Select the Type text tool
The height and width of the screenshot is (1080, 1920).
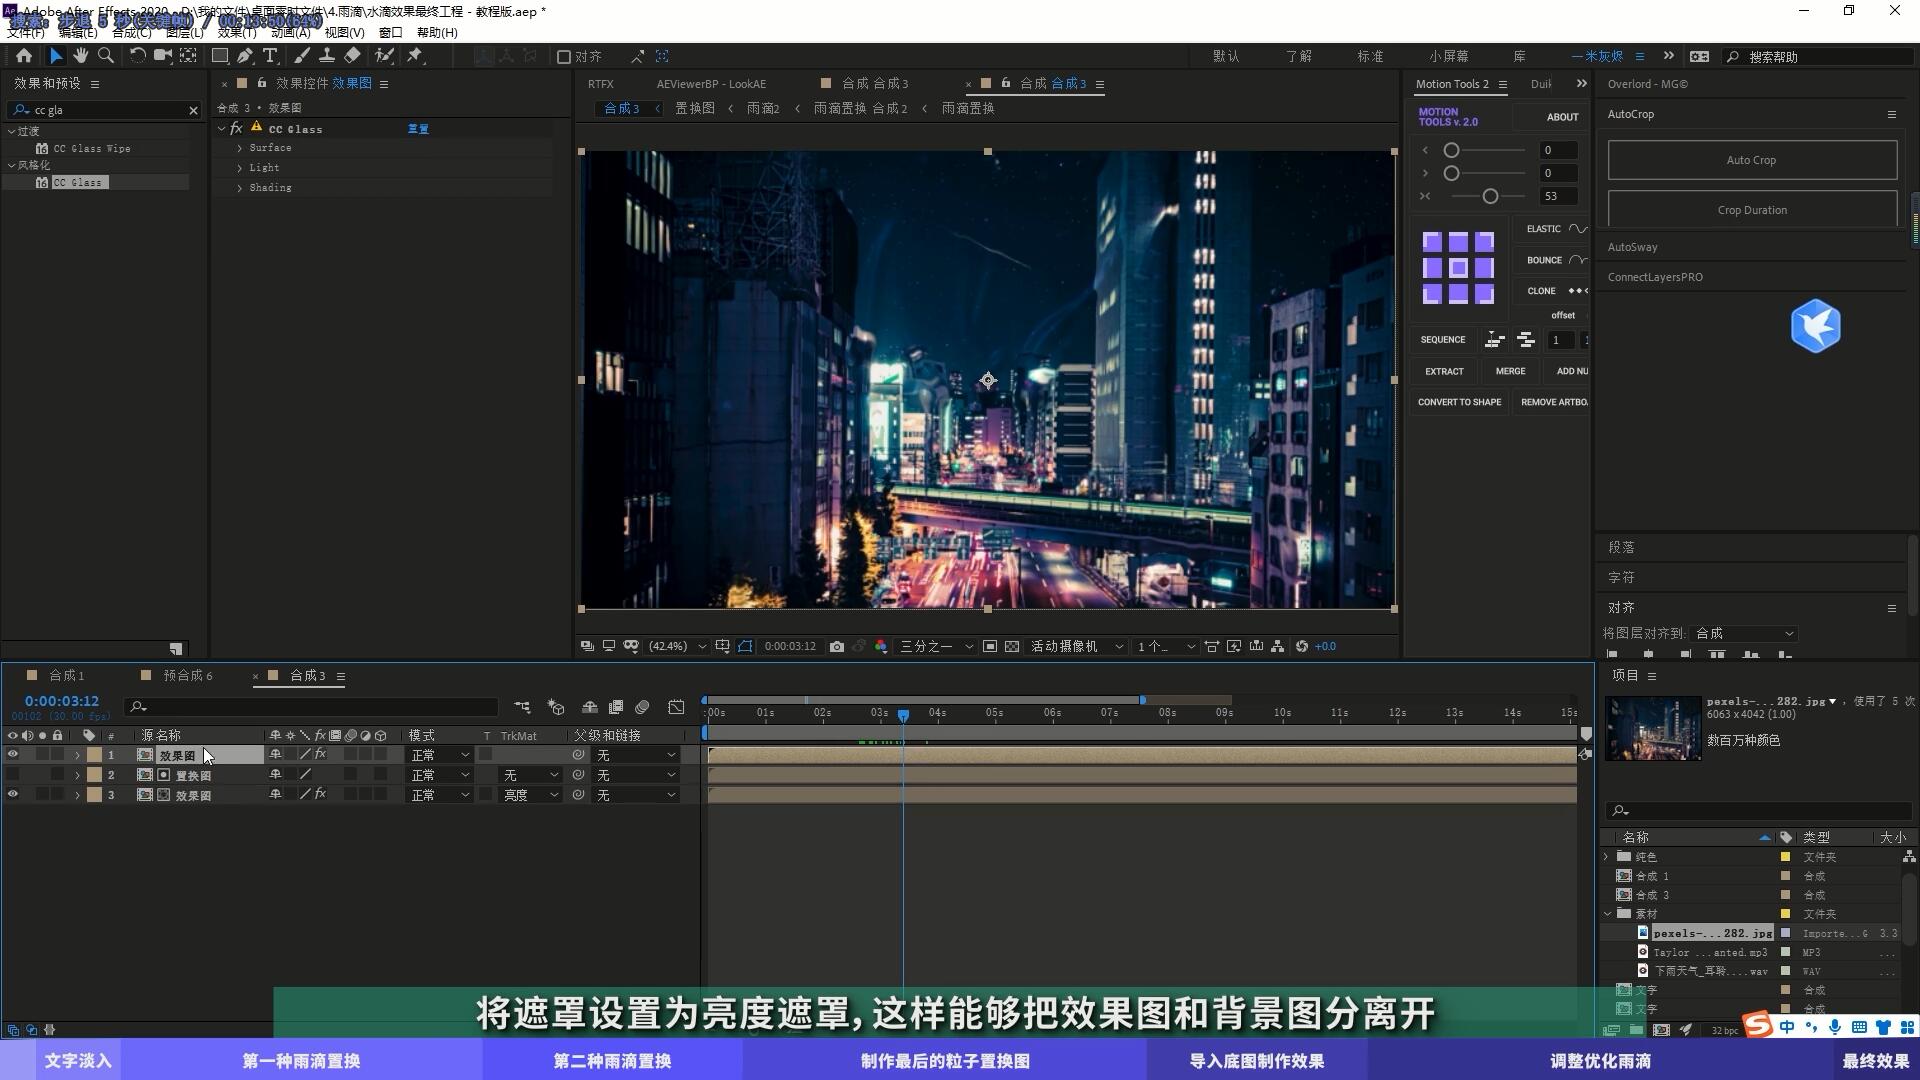[270, 56]
